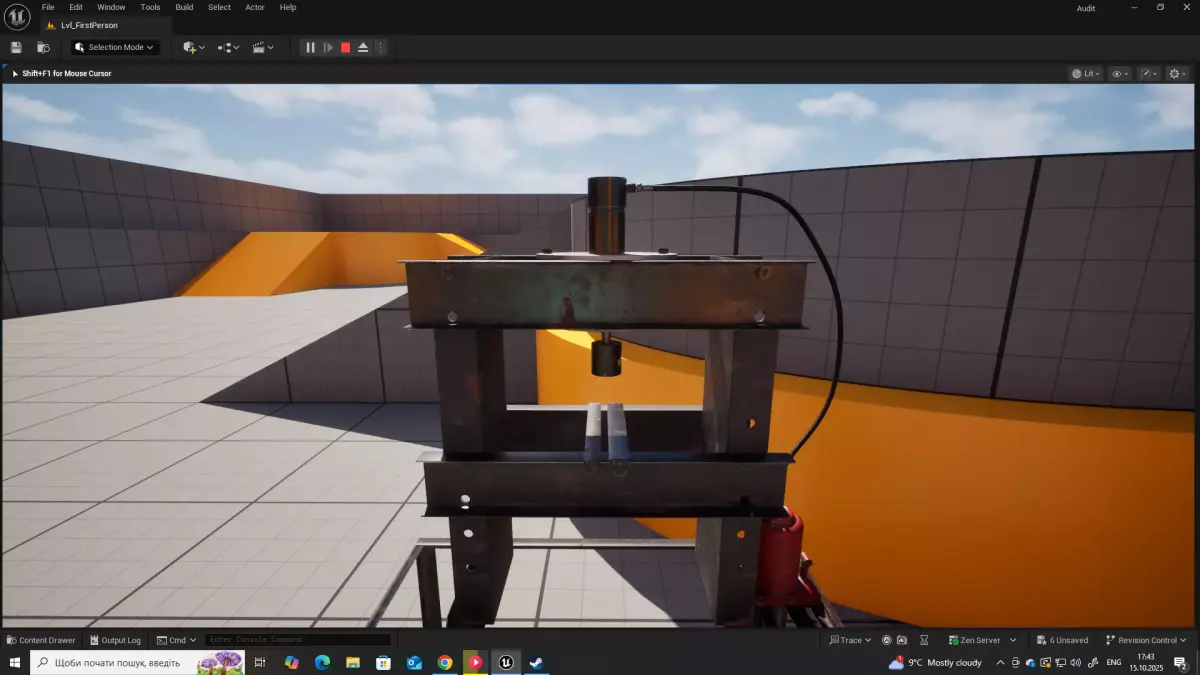Open the Build menu
Image resolution: width=1200 pixels, height=675 pixels.
184,7
